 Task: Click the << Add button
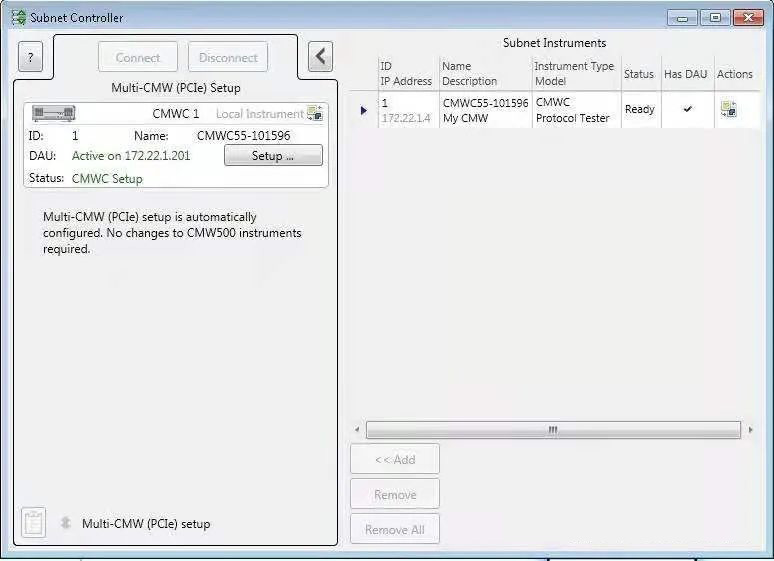click(x=395, y=459)
